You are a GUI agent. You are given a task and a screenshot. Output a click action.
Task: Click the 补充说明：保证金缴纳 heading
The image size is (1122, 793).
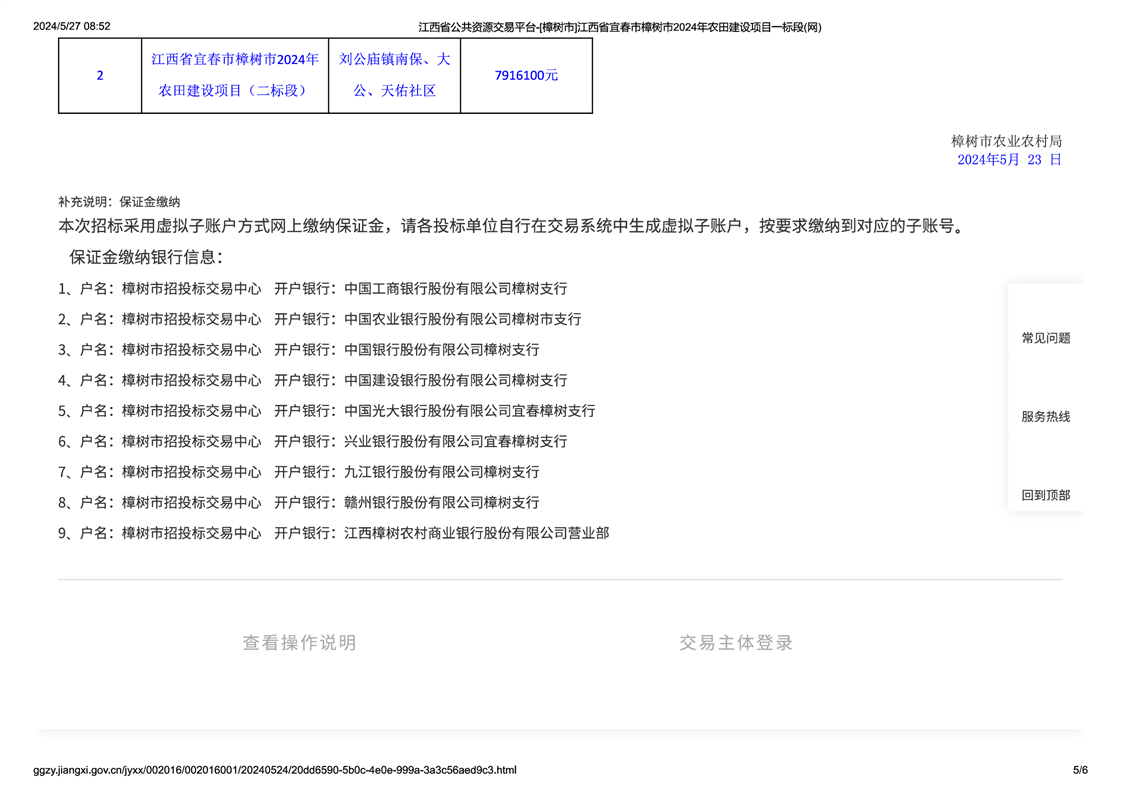coord(119,202)
